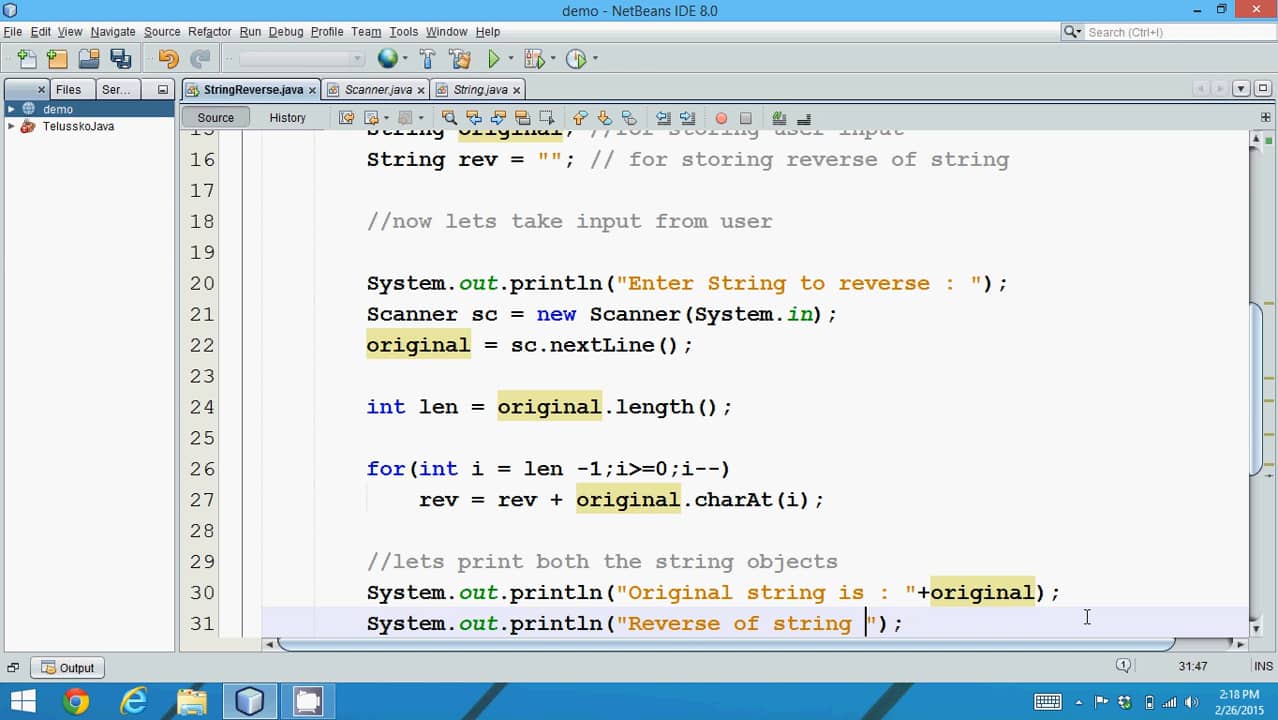Viewport: 1278px width, 720px height.
Task: Click the Uncomment lines icon
Action: [x=804, y=117]
